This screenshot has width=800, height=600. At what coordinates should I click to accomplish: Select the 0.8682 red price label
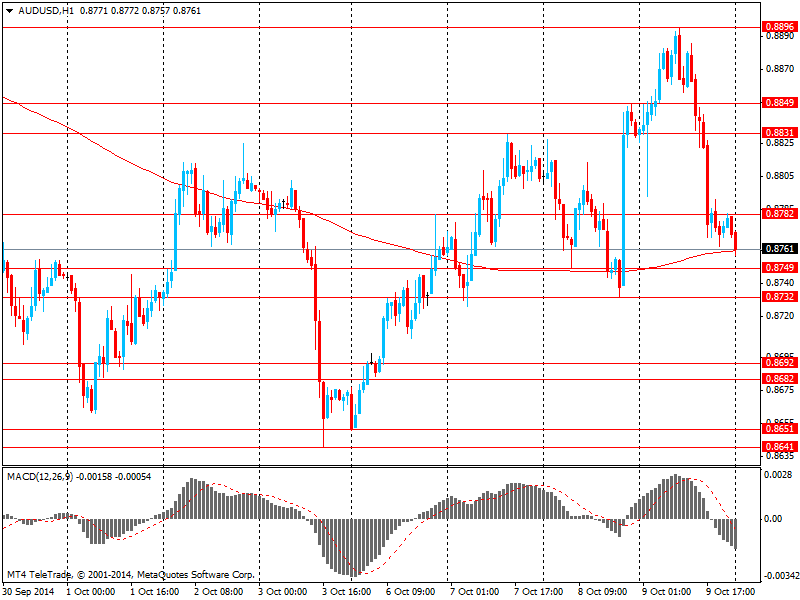pos(778,380)
